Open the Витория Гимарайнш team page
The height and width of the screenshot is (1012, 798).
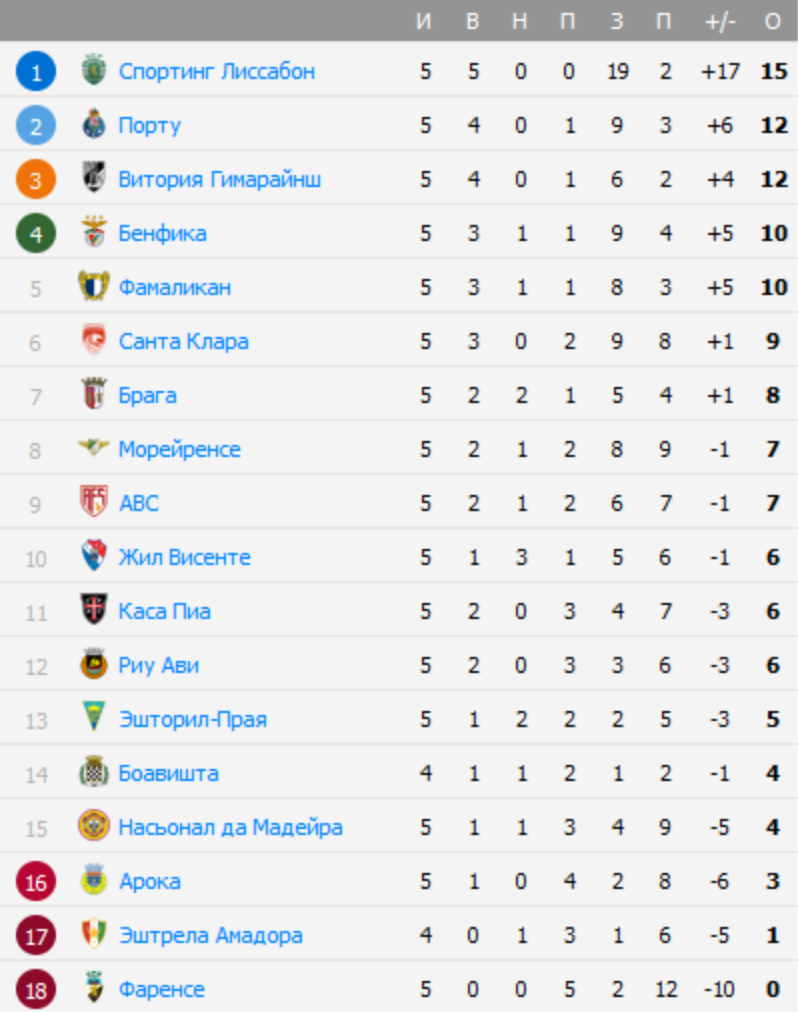[219, 179]
